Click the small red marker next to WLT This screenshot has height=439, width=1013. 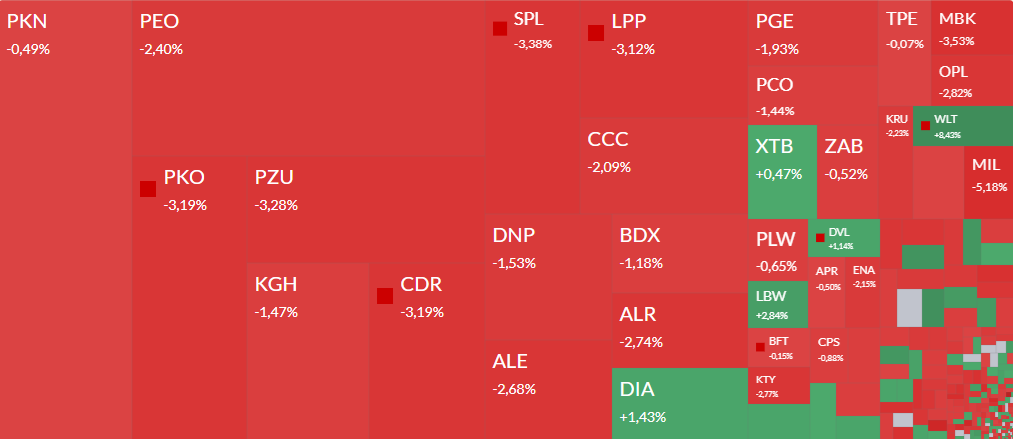coord(925,125)
